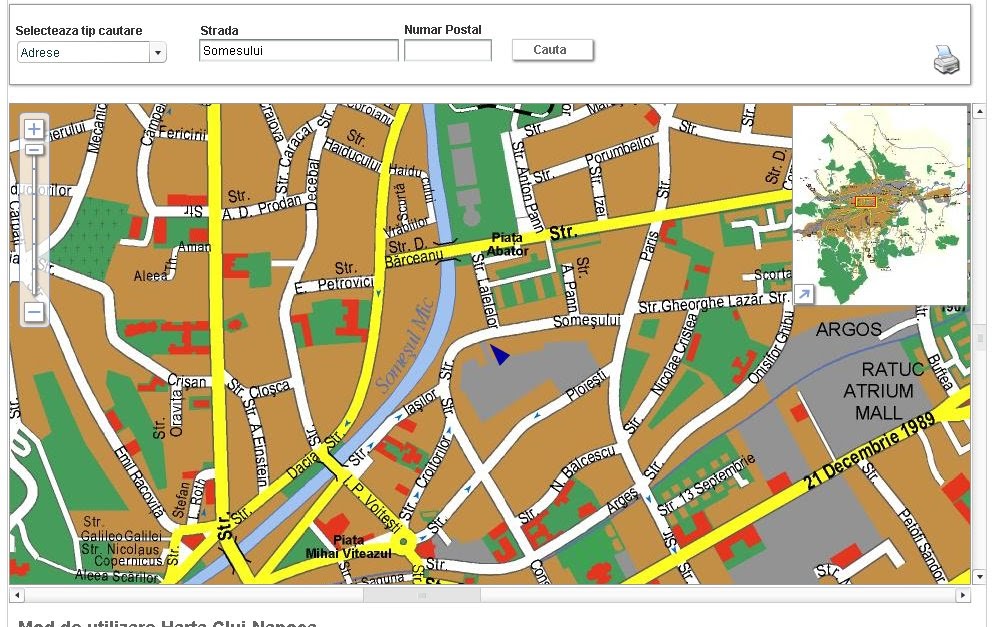Click the Piata Abator label

click(x=507, y=244)
